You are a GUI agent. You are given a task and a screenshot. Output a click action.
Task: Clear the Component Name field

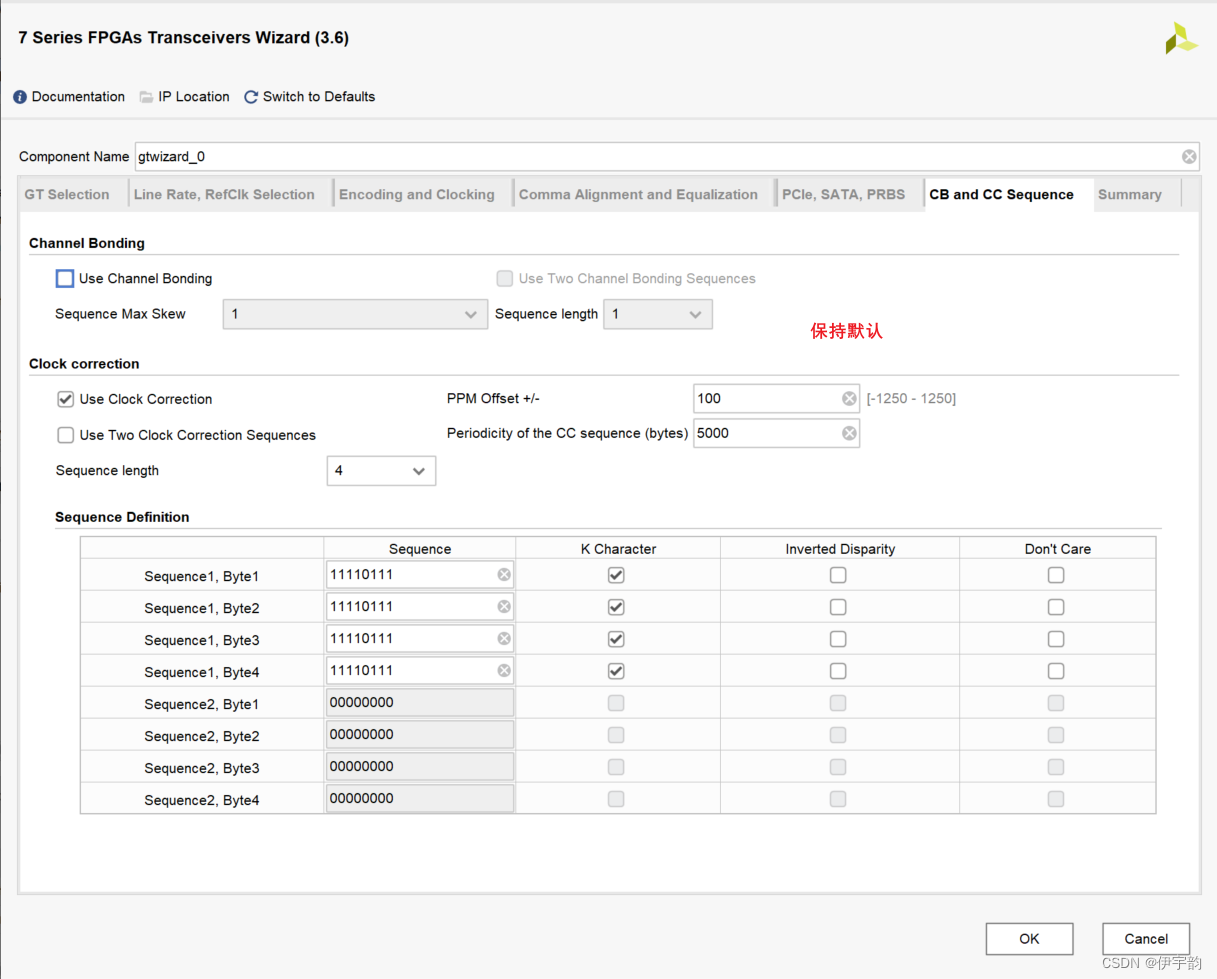1189,157
